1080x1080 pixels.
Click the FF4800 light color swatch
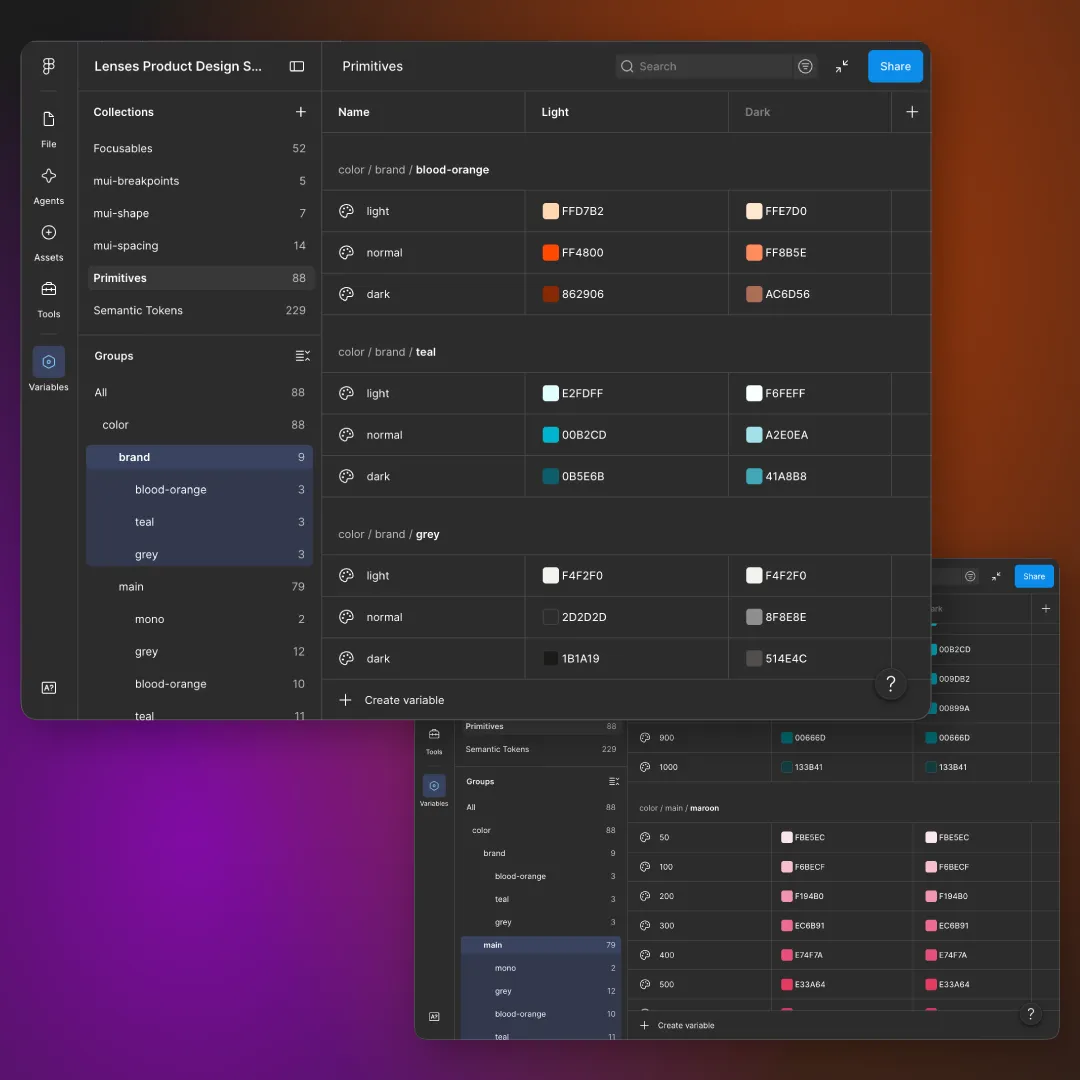point(550,253)
